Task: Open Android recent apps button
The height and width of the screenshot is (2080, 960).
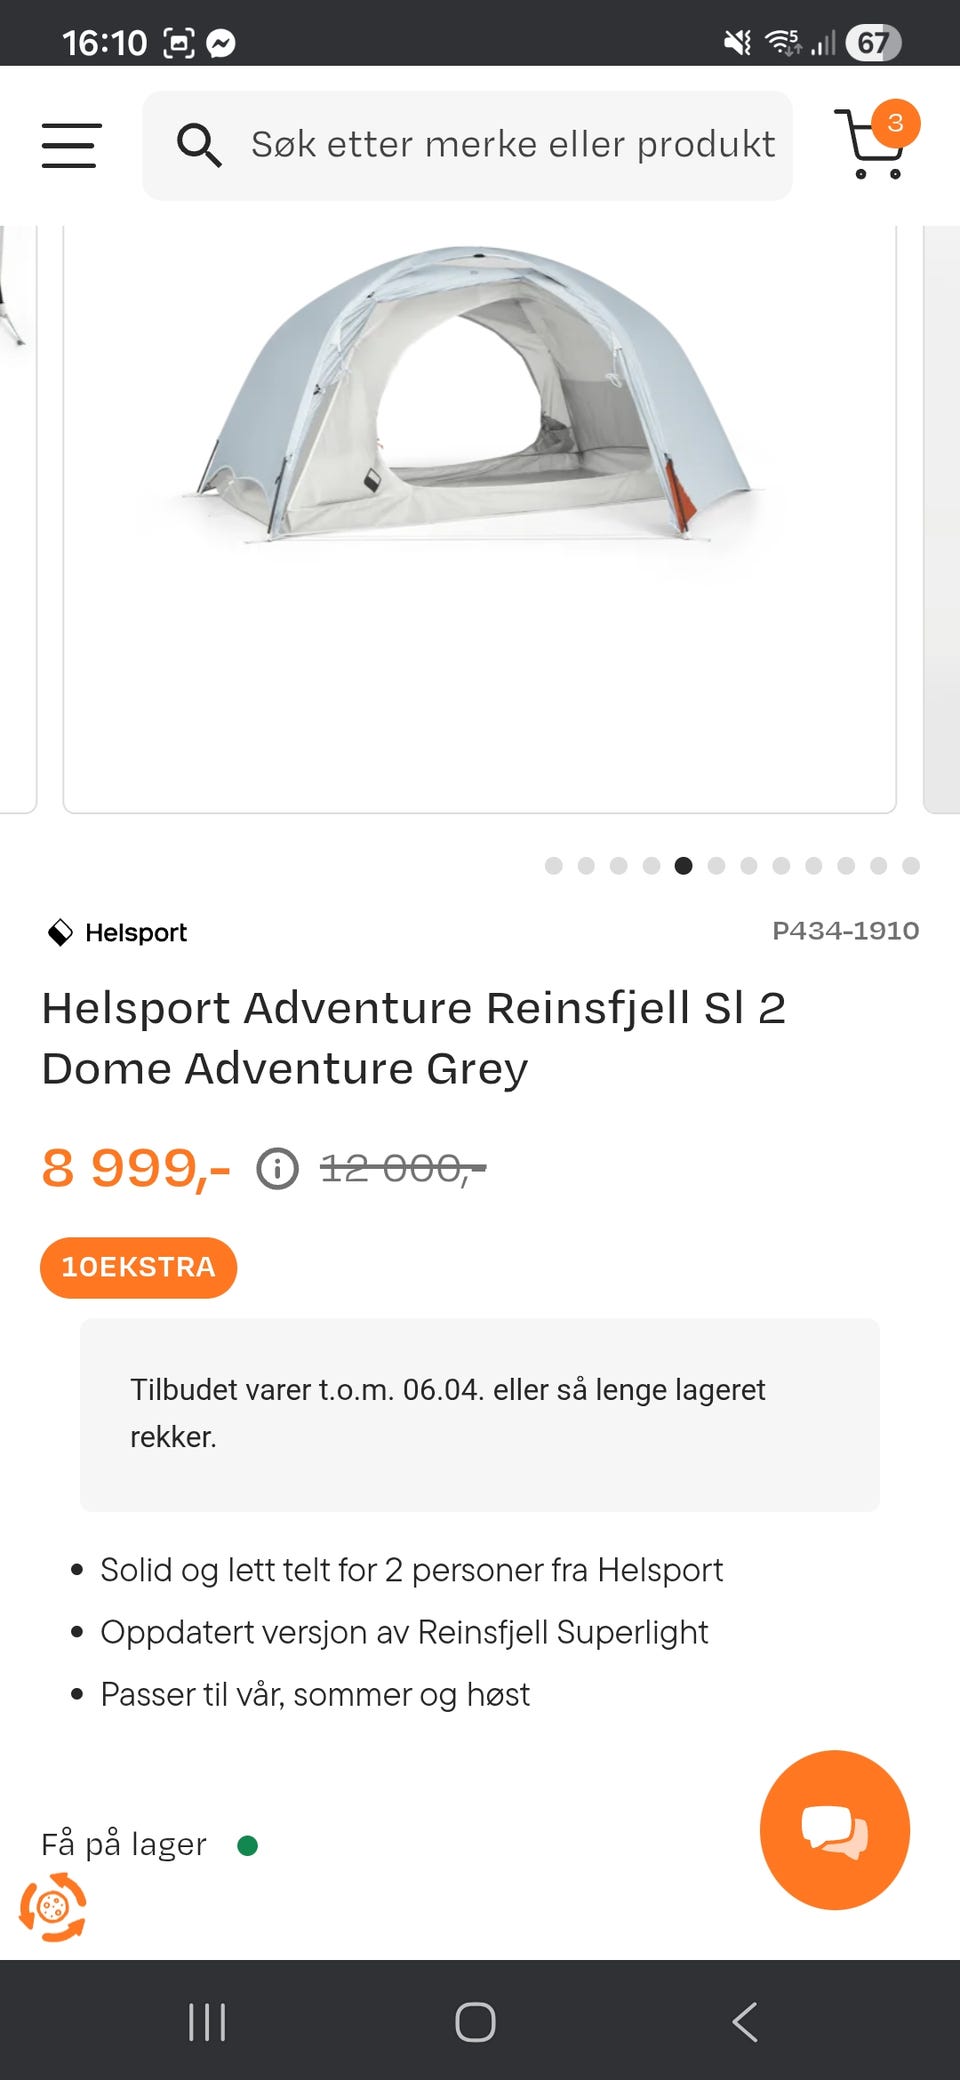Action: click(207, 2022)
